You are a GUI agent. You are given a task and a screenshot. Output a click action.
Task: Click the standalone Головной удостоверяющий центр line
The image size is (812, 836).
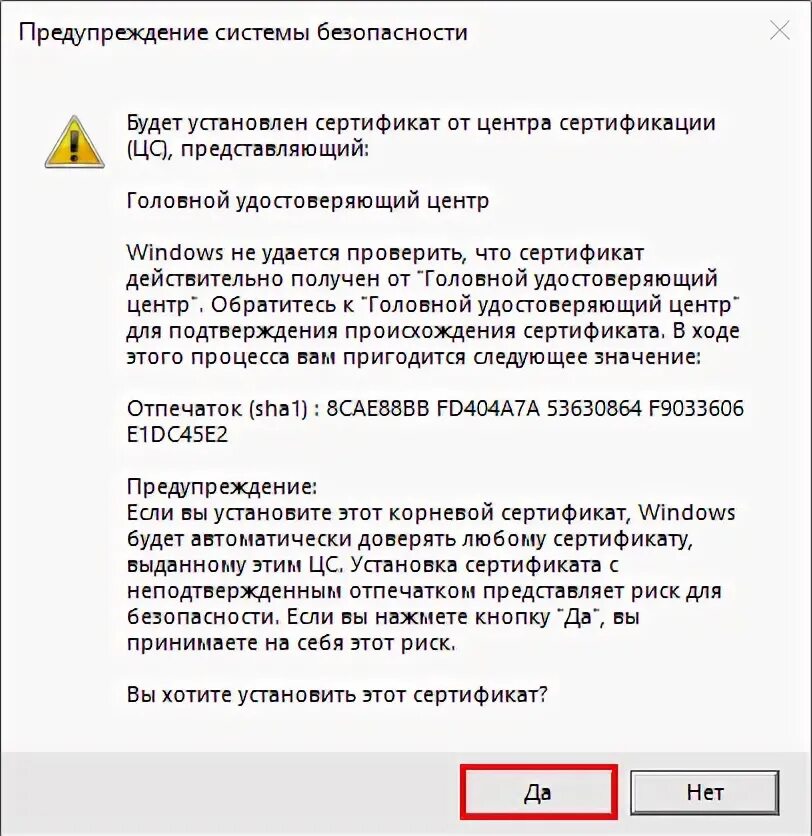pyautogui.click(x=308, y=201)
